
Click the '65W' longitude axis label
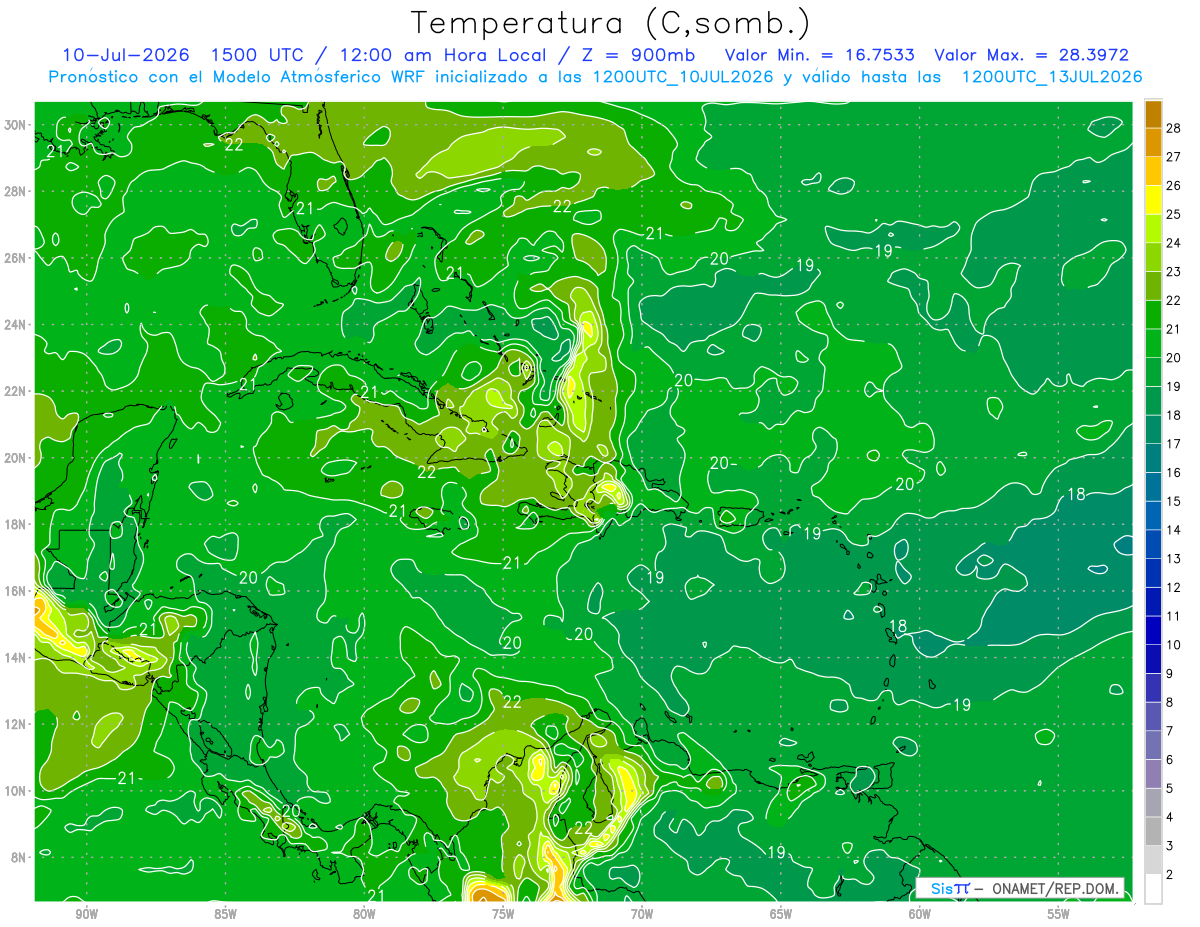click(781, 914)
